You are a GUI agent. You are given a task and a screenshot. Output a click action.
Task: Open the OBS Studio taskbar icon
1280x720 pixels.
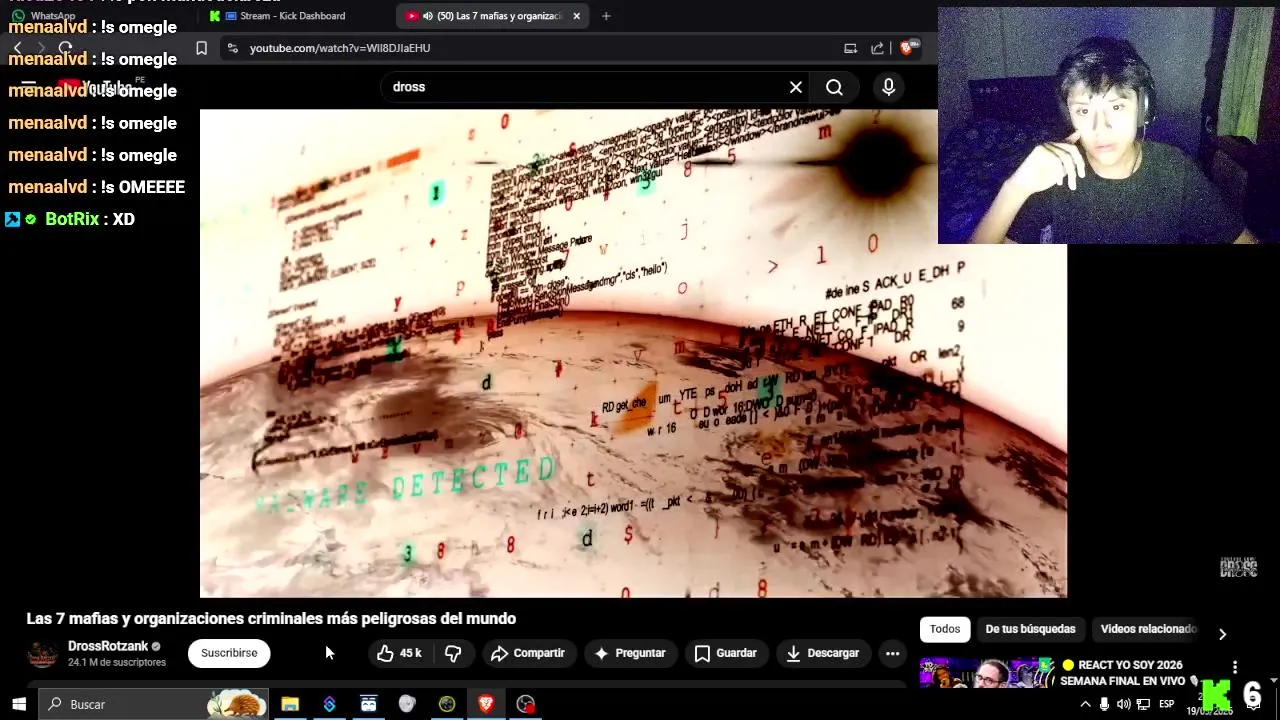coord(525,704)
